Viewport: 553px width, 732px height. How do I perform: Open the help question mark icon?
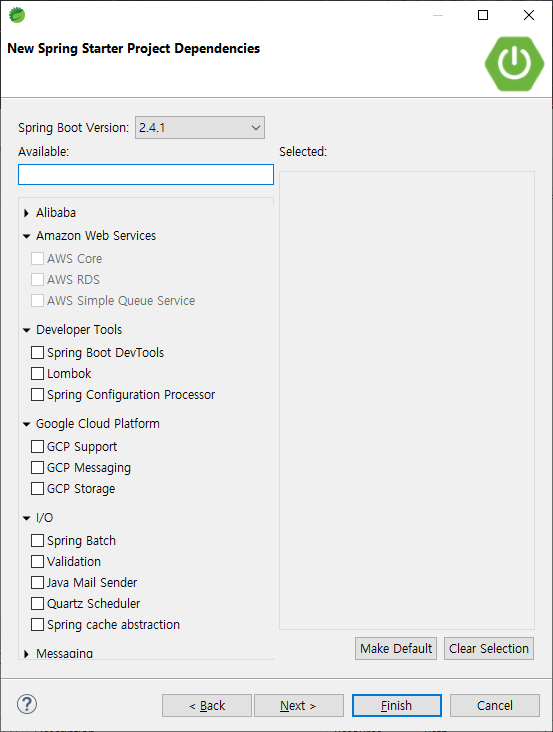(x=27, y=704)
